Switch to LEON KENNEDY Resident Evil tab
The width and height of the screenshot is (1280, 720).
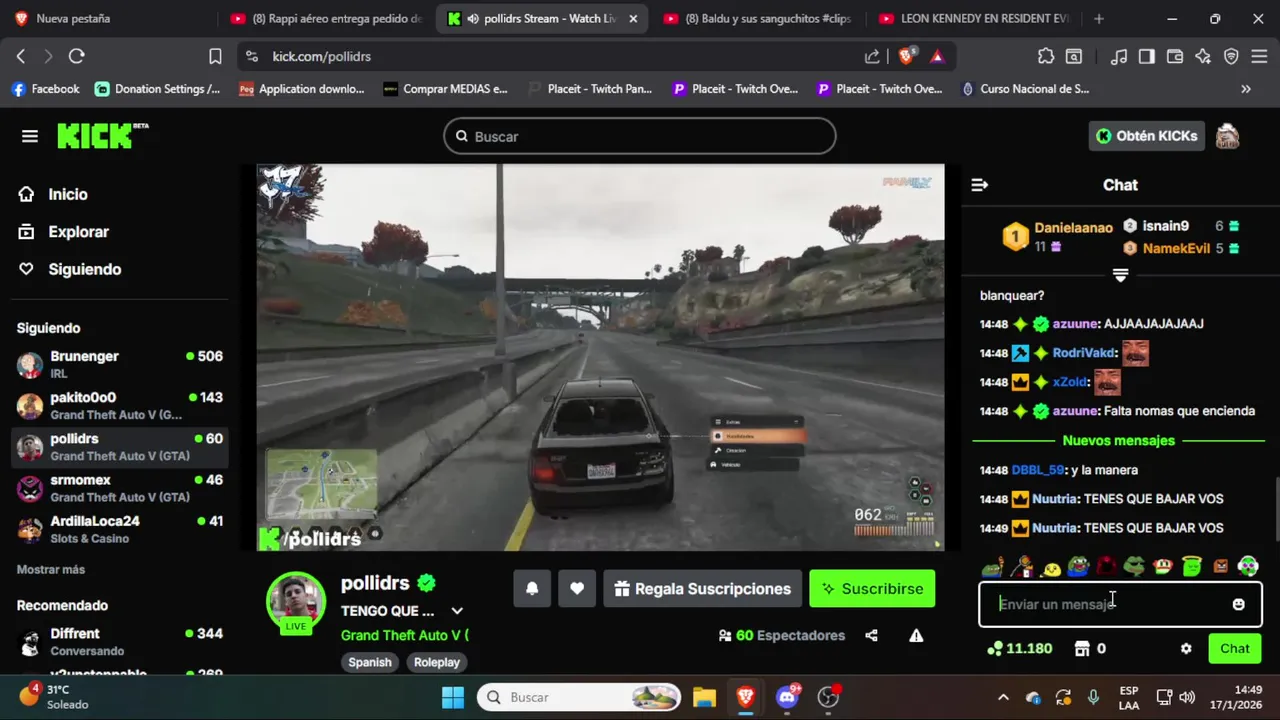[974, 19]
